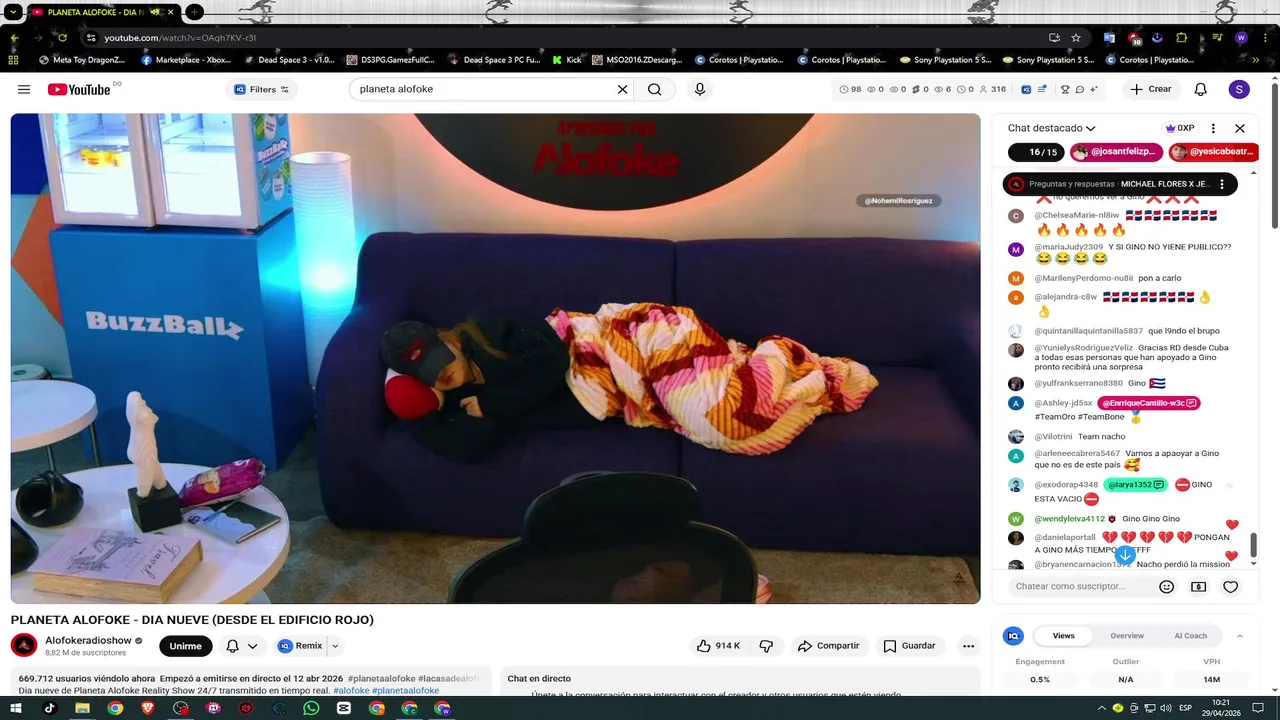
Task: Click the Unirme membership button
Action: (x=186, y=646)
